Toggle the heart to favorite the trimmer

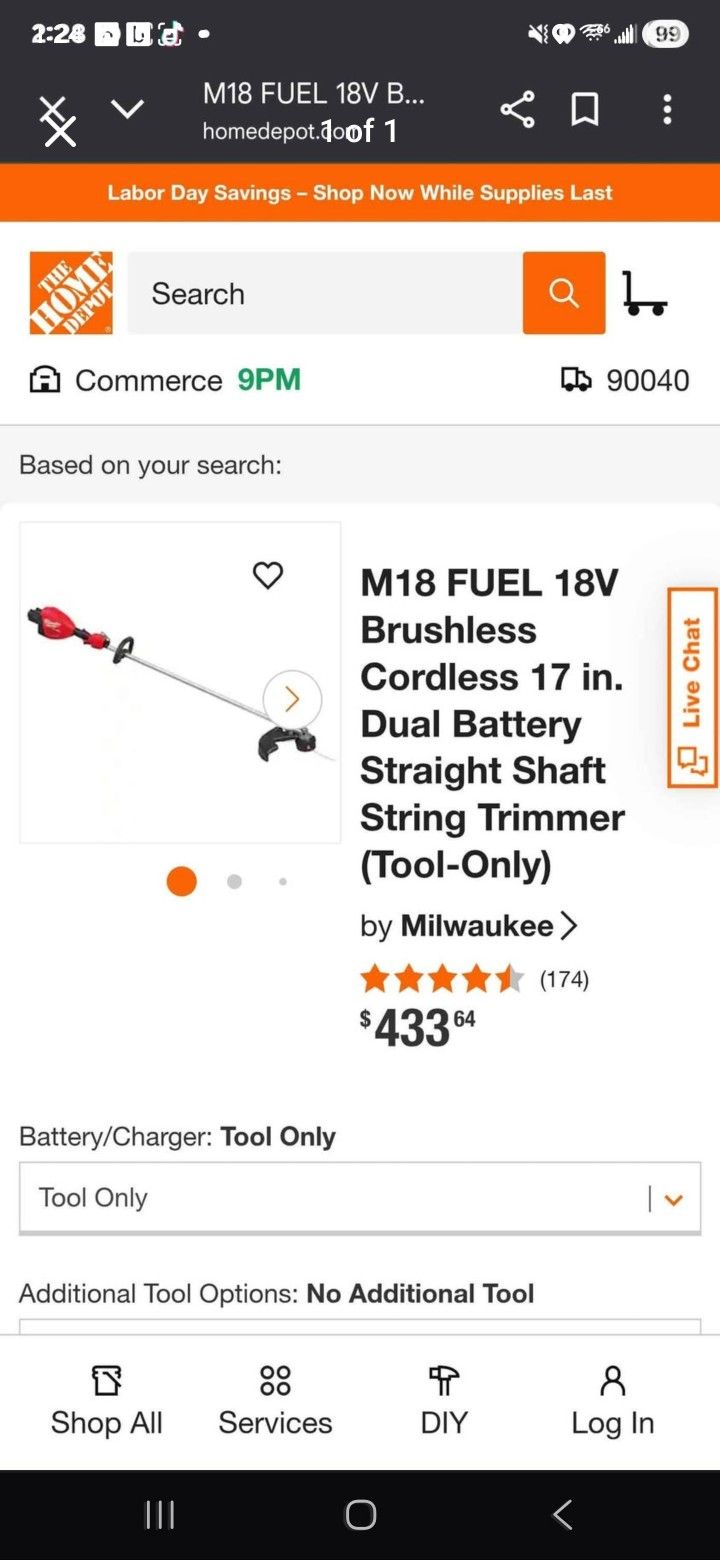point(267,575)
